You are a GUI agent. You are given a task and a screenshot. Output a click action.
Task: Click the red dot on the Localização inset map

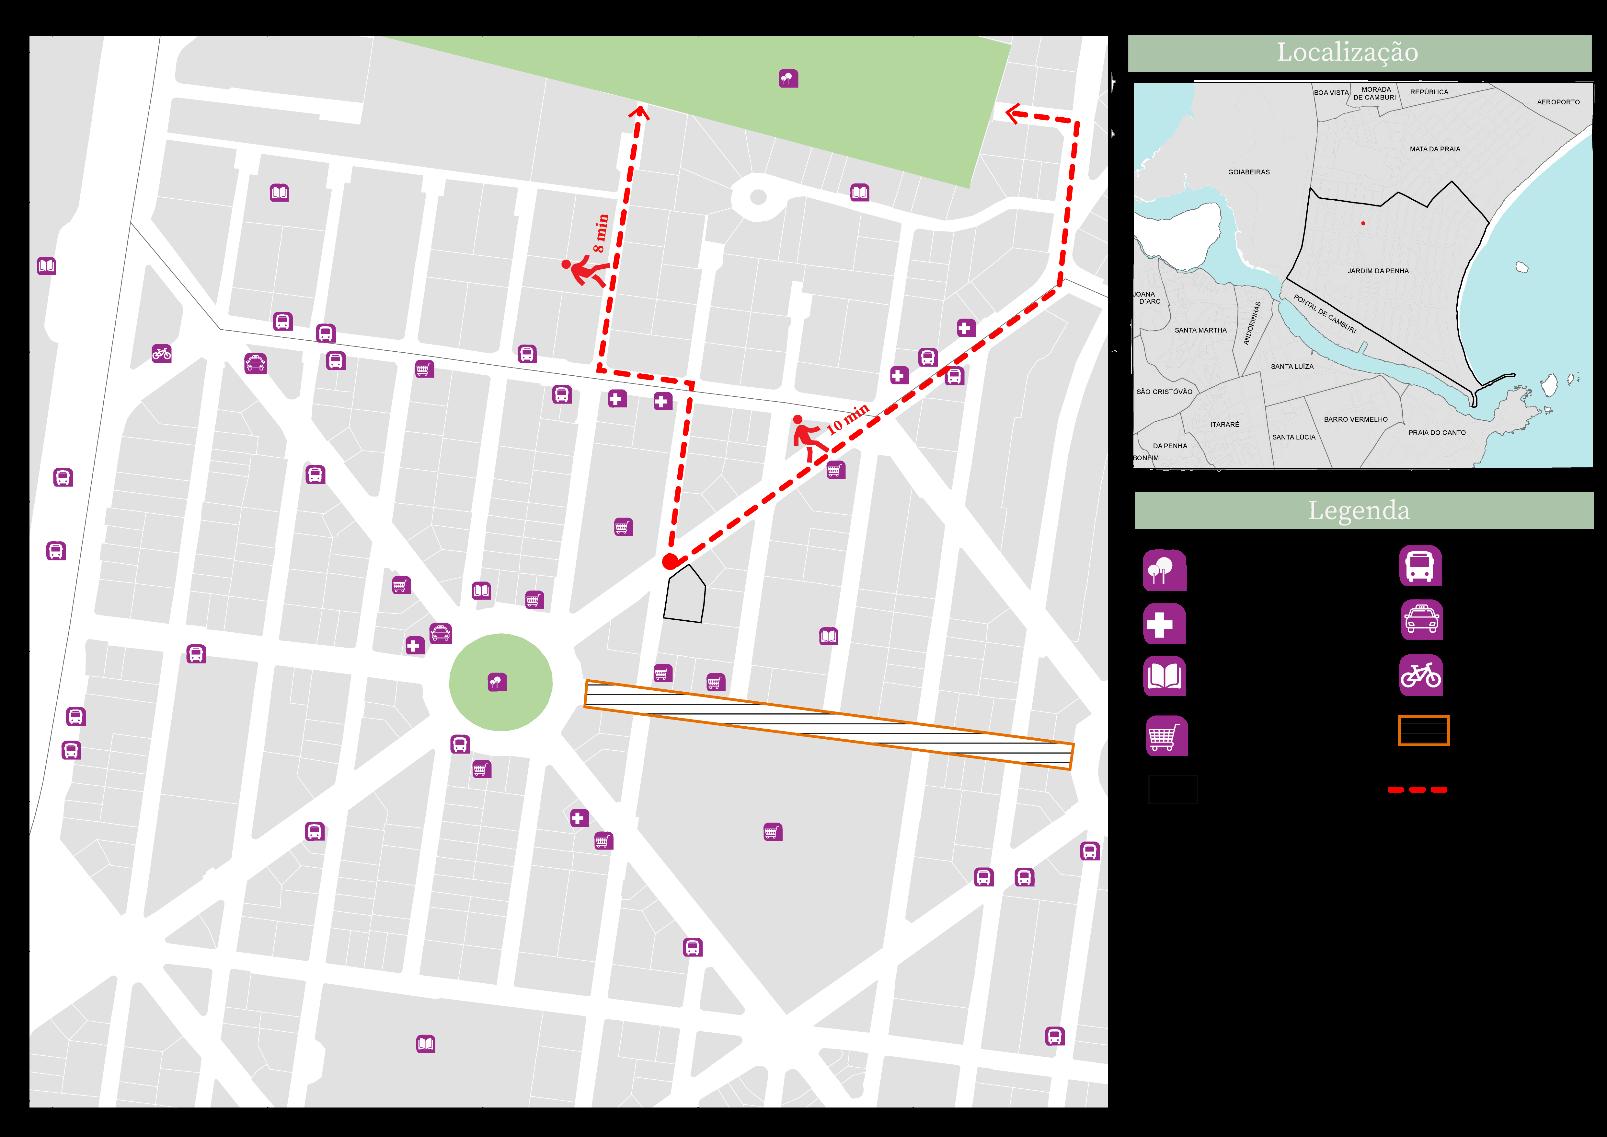[1362, 223]
